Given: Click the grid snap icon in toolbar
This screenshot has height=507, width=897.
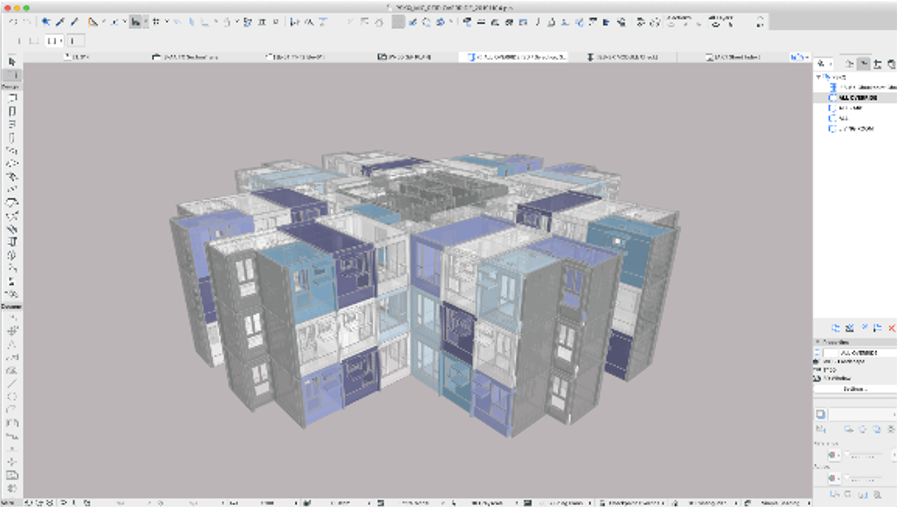Looking at the screenshot, I should coord(156,22).
